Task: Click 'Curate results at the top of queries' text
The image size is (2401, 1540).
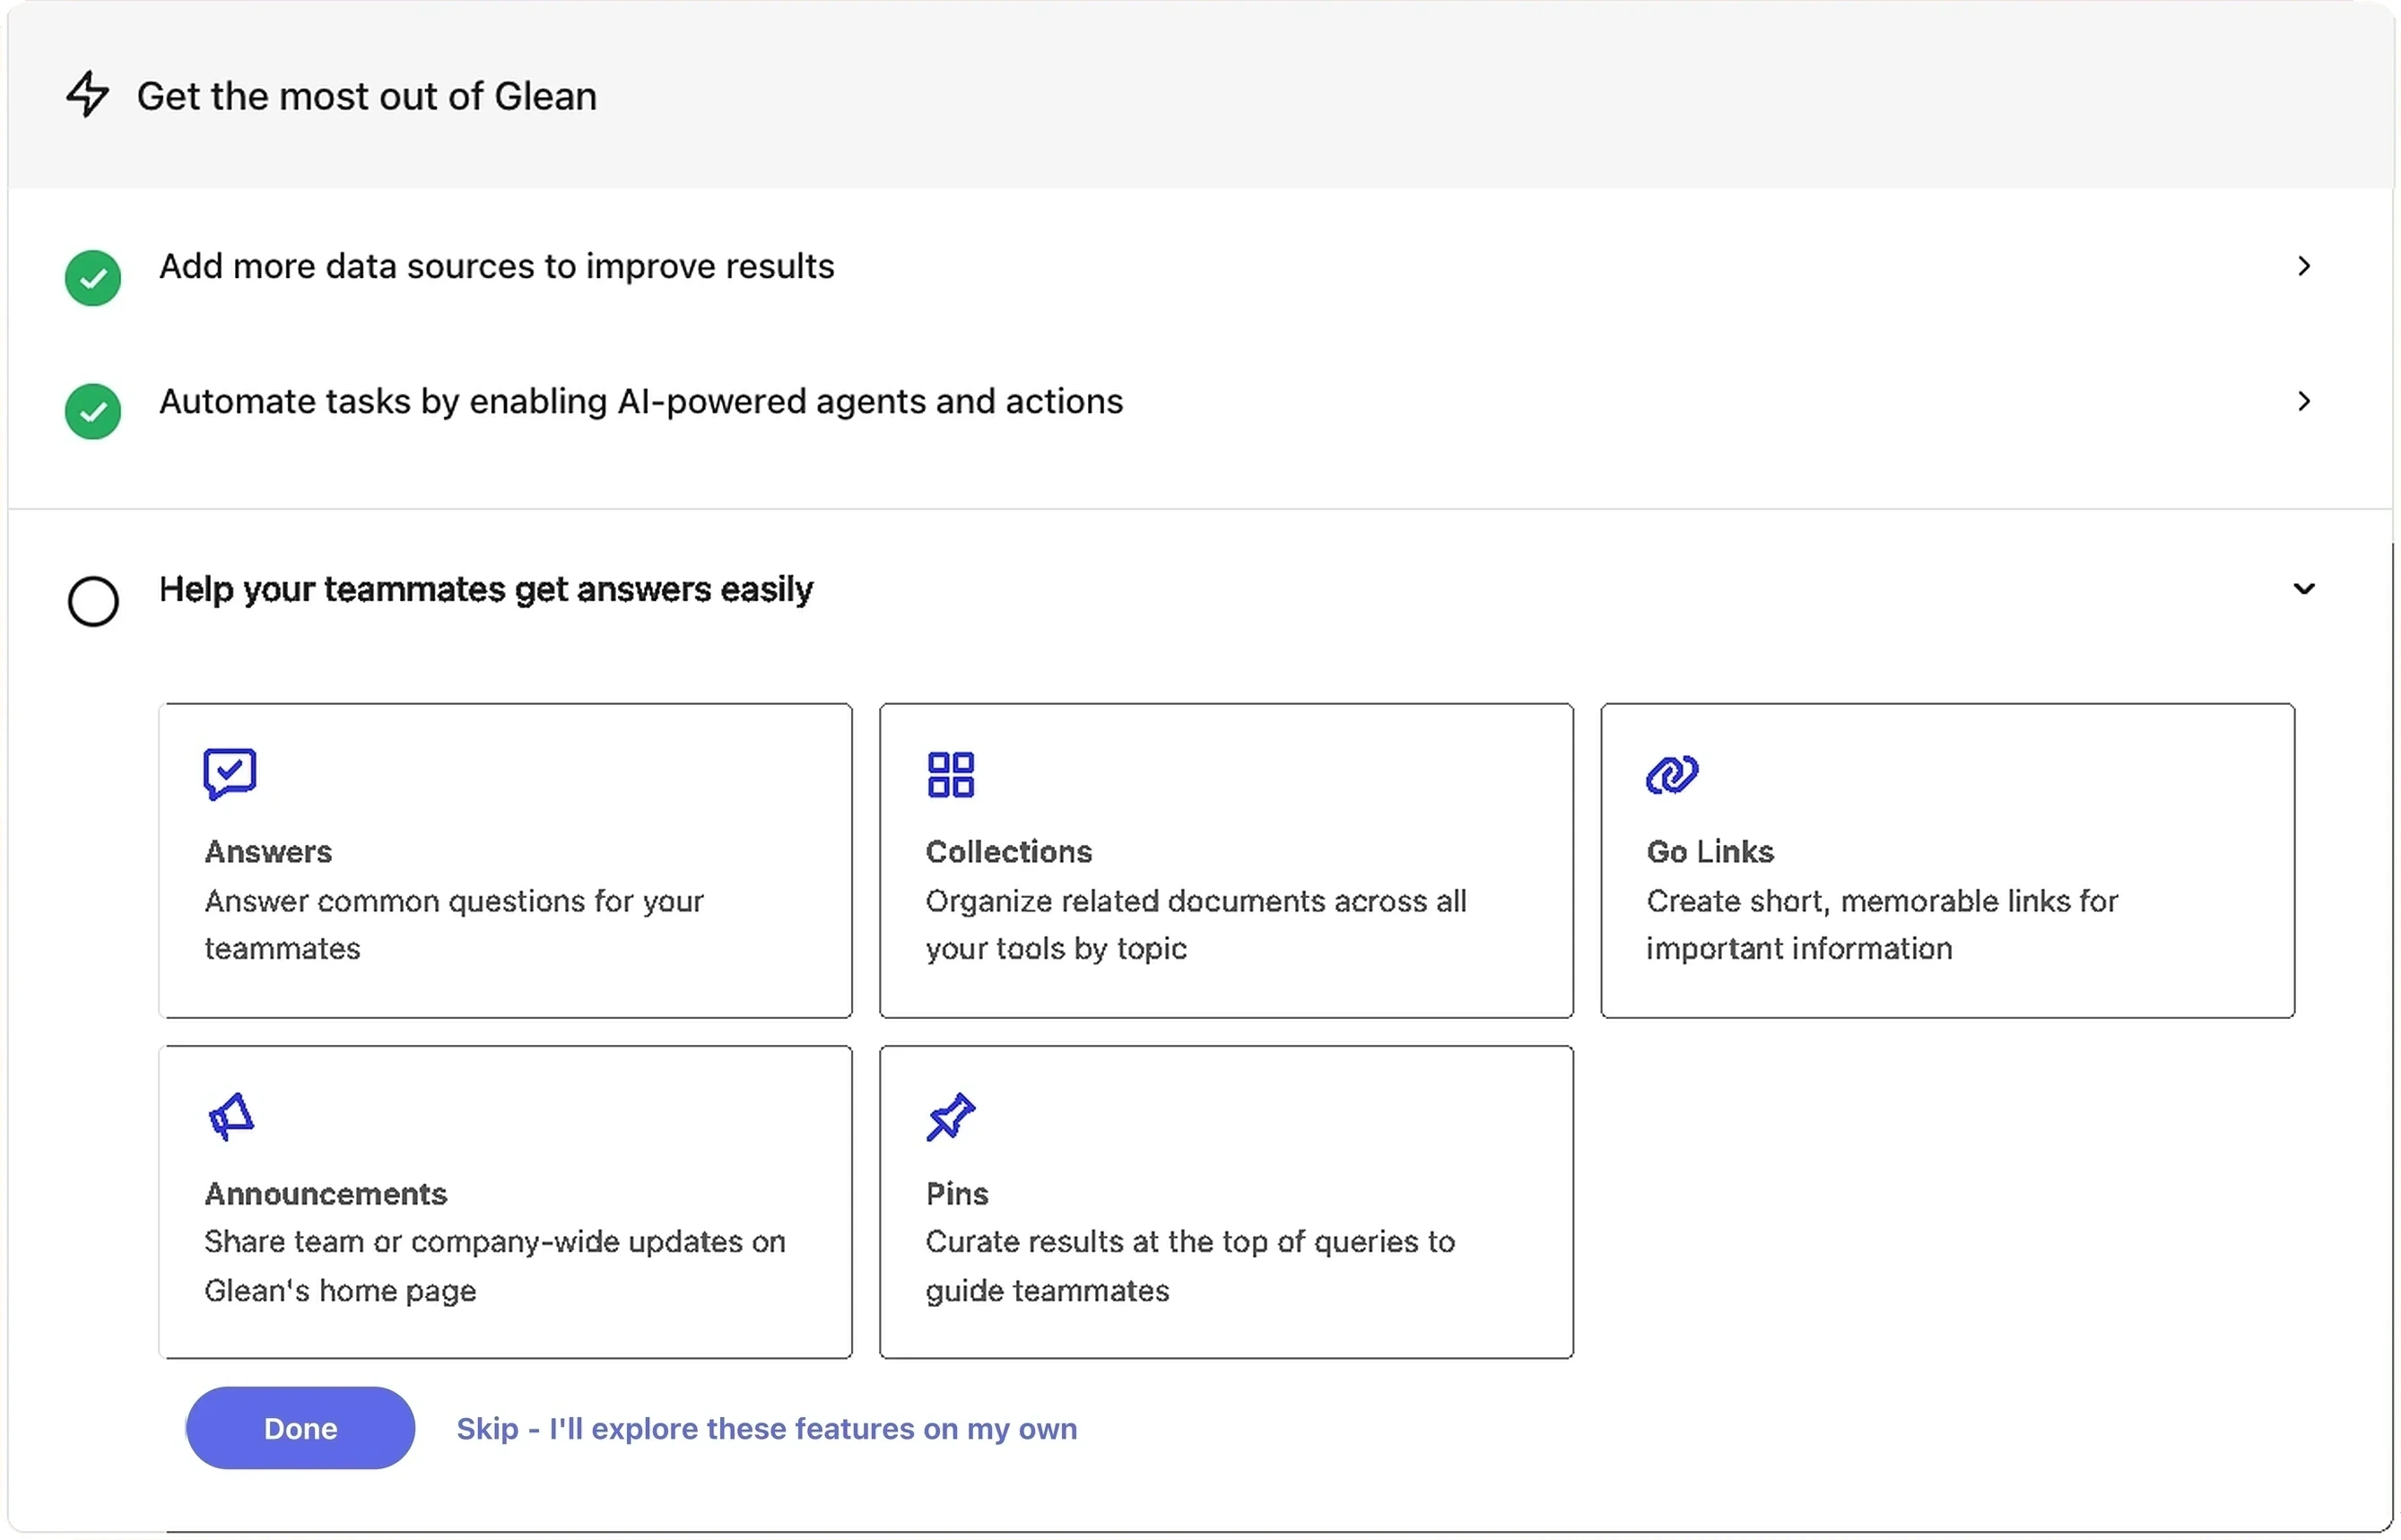Action: [x=1190, y=1266]
